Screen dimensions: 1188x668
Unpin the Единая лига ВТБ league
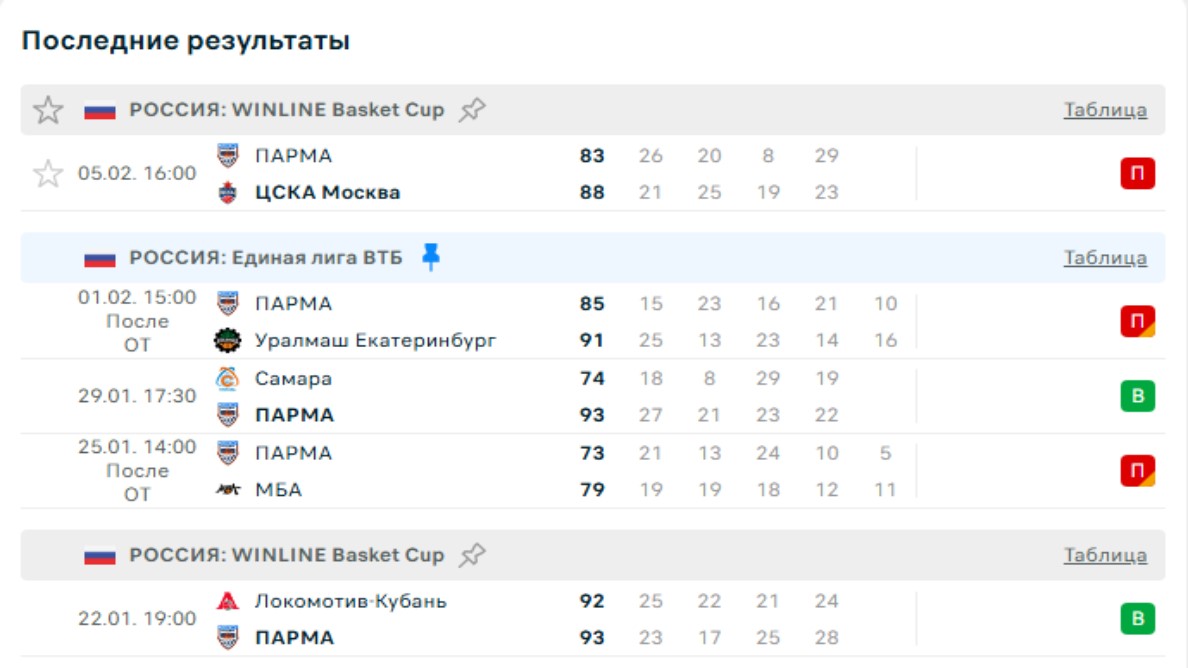click(431, 257)
